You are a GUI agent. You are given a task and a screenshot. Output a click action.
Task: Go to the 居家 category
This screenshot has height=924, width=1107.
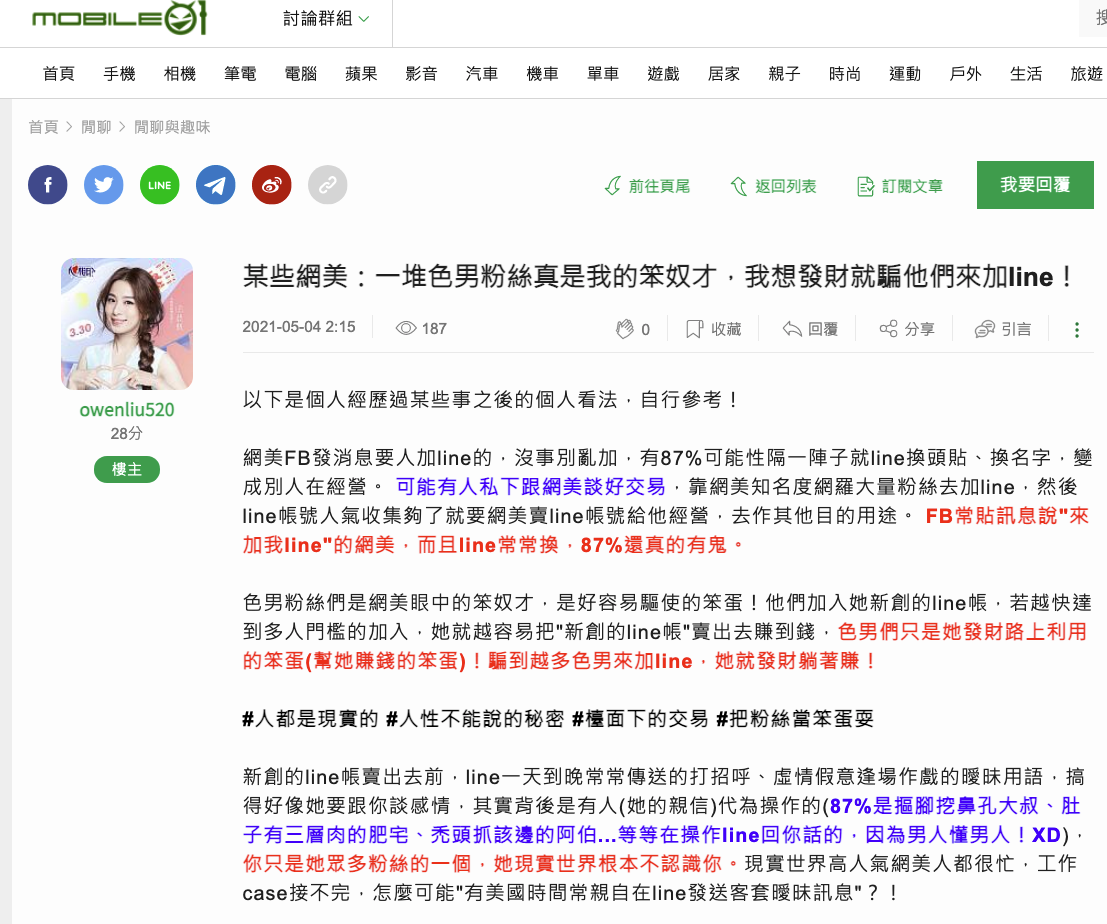click(724, 73)
